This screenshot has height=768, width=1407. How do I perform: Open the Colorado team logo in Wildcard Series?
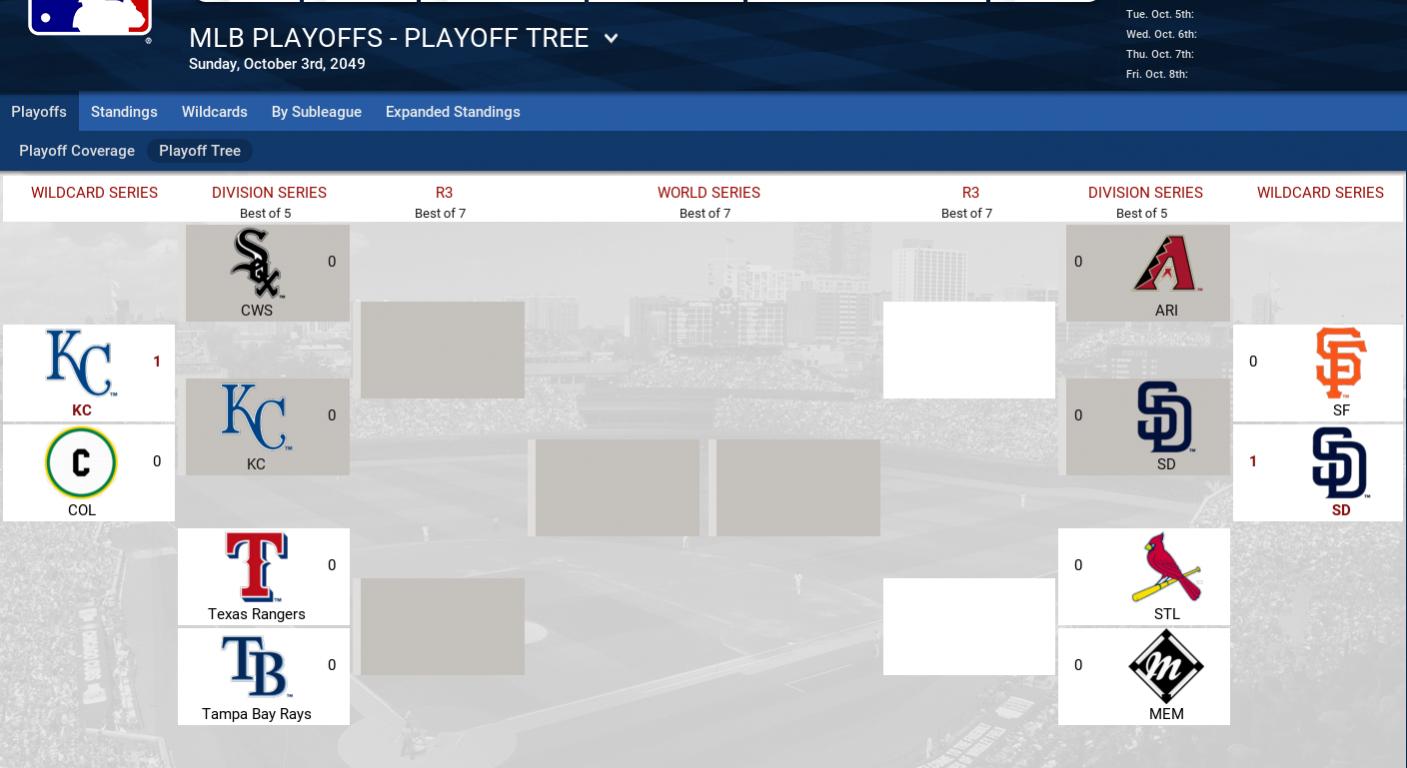click(x=81, y=463)
